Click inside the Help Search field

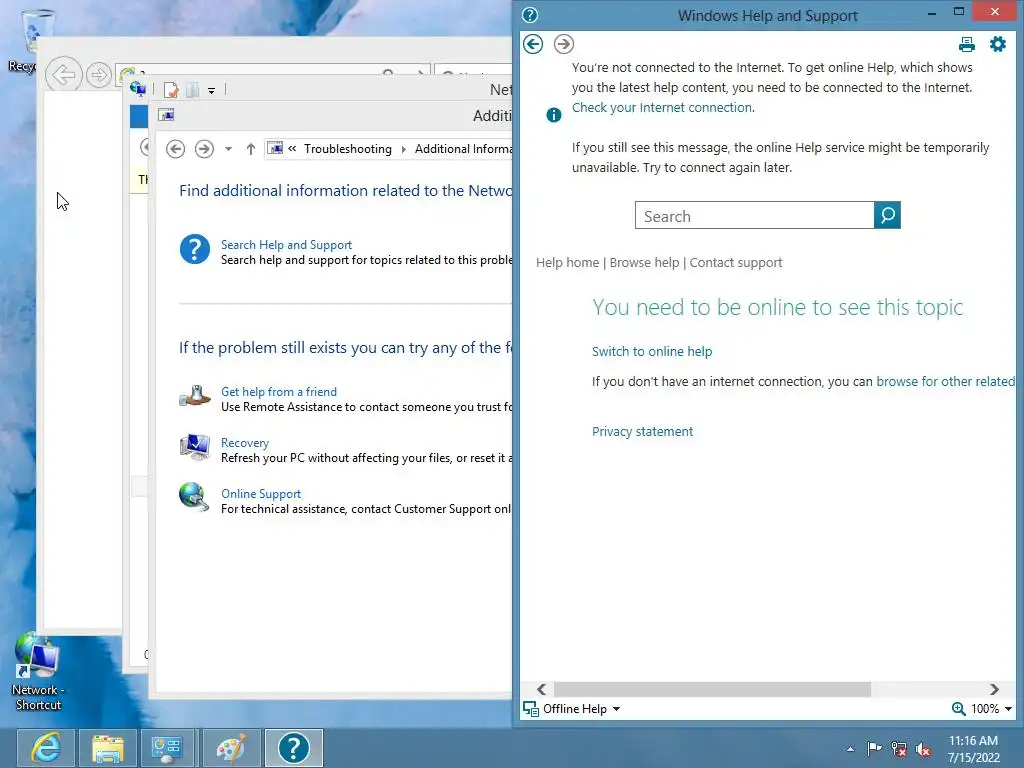tap(754, 216)
